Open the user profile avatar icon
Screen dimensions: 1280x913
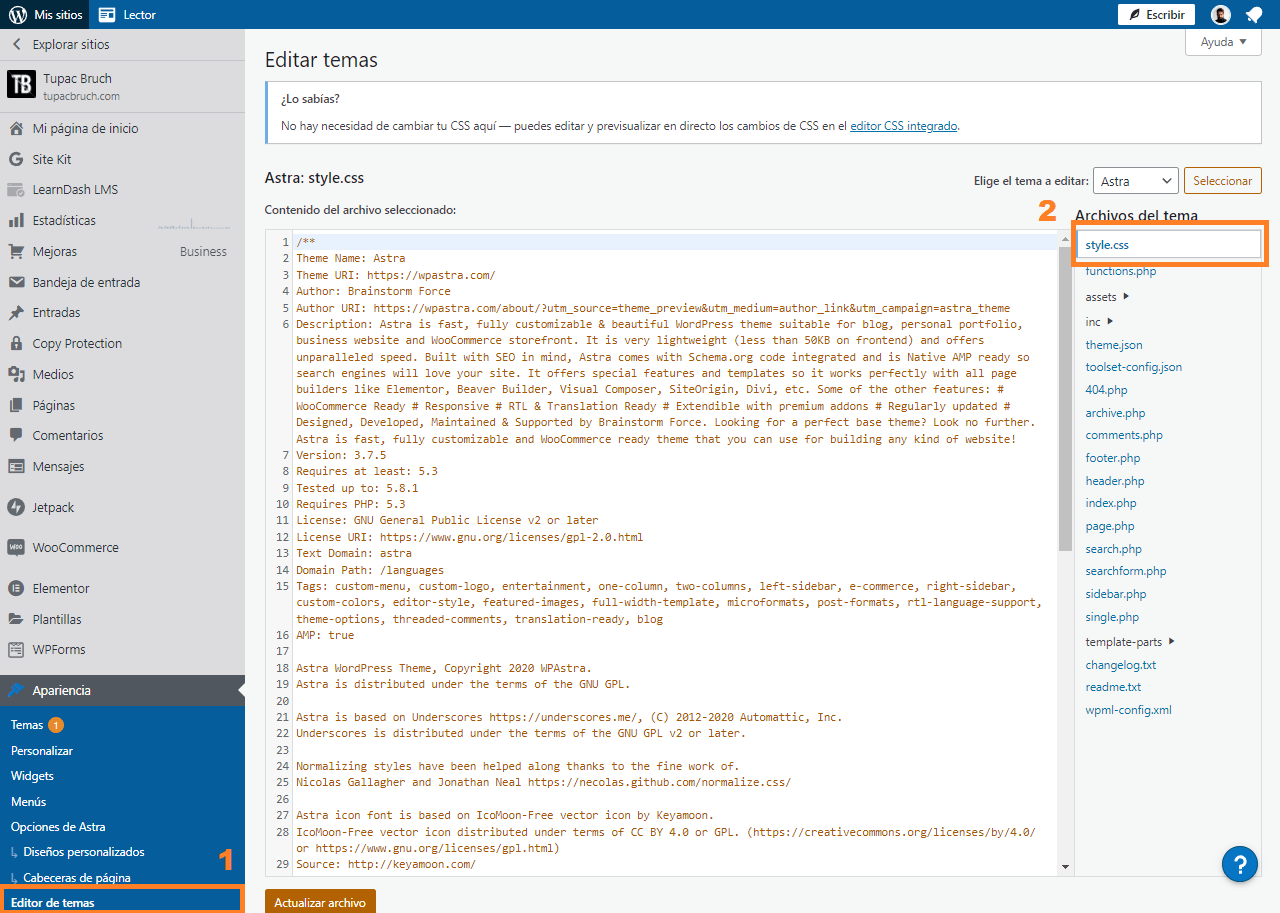[x=1220, y=14]
